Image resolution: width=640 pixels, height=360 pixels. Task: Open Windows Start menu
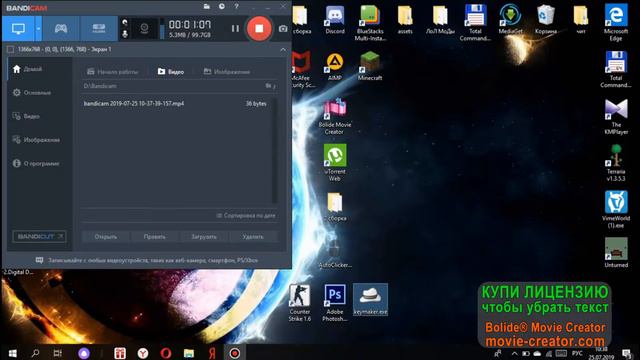(13, 353)
